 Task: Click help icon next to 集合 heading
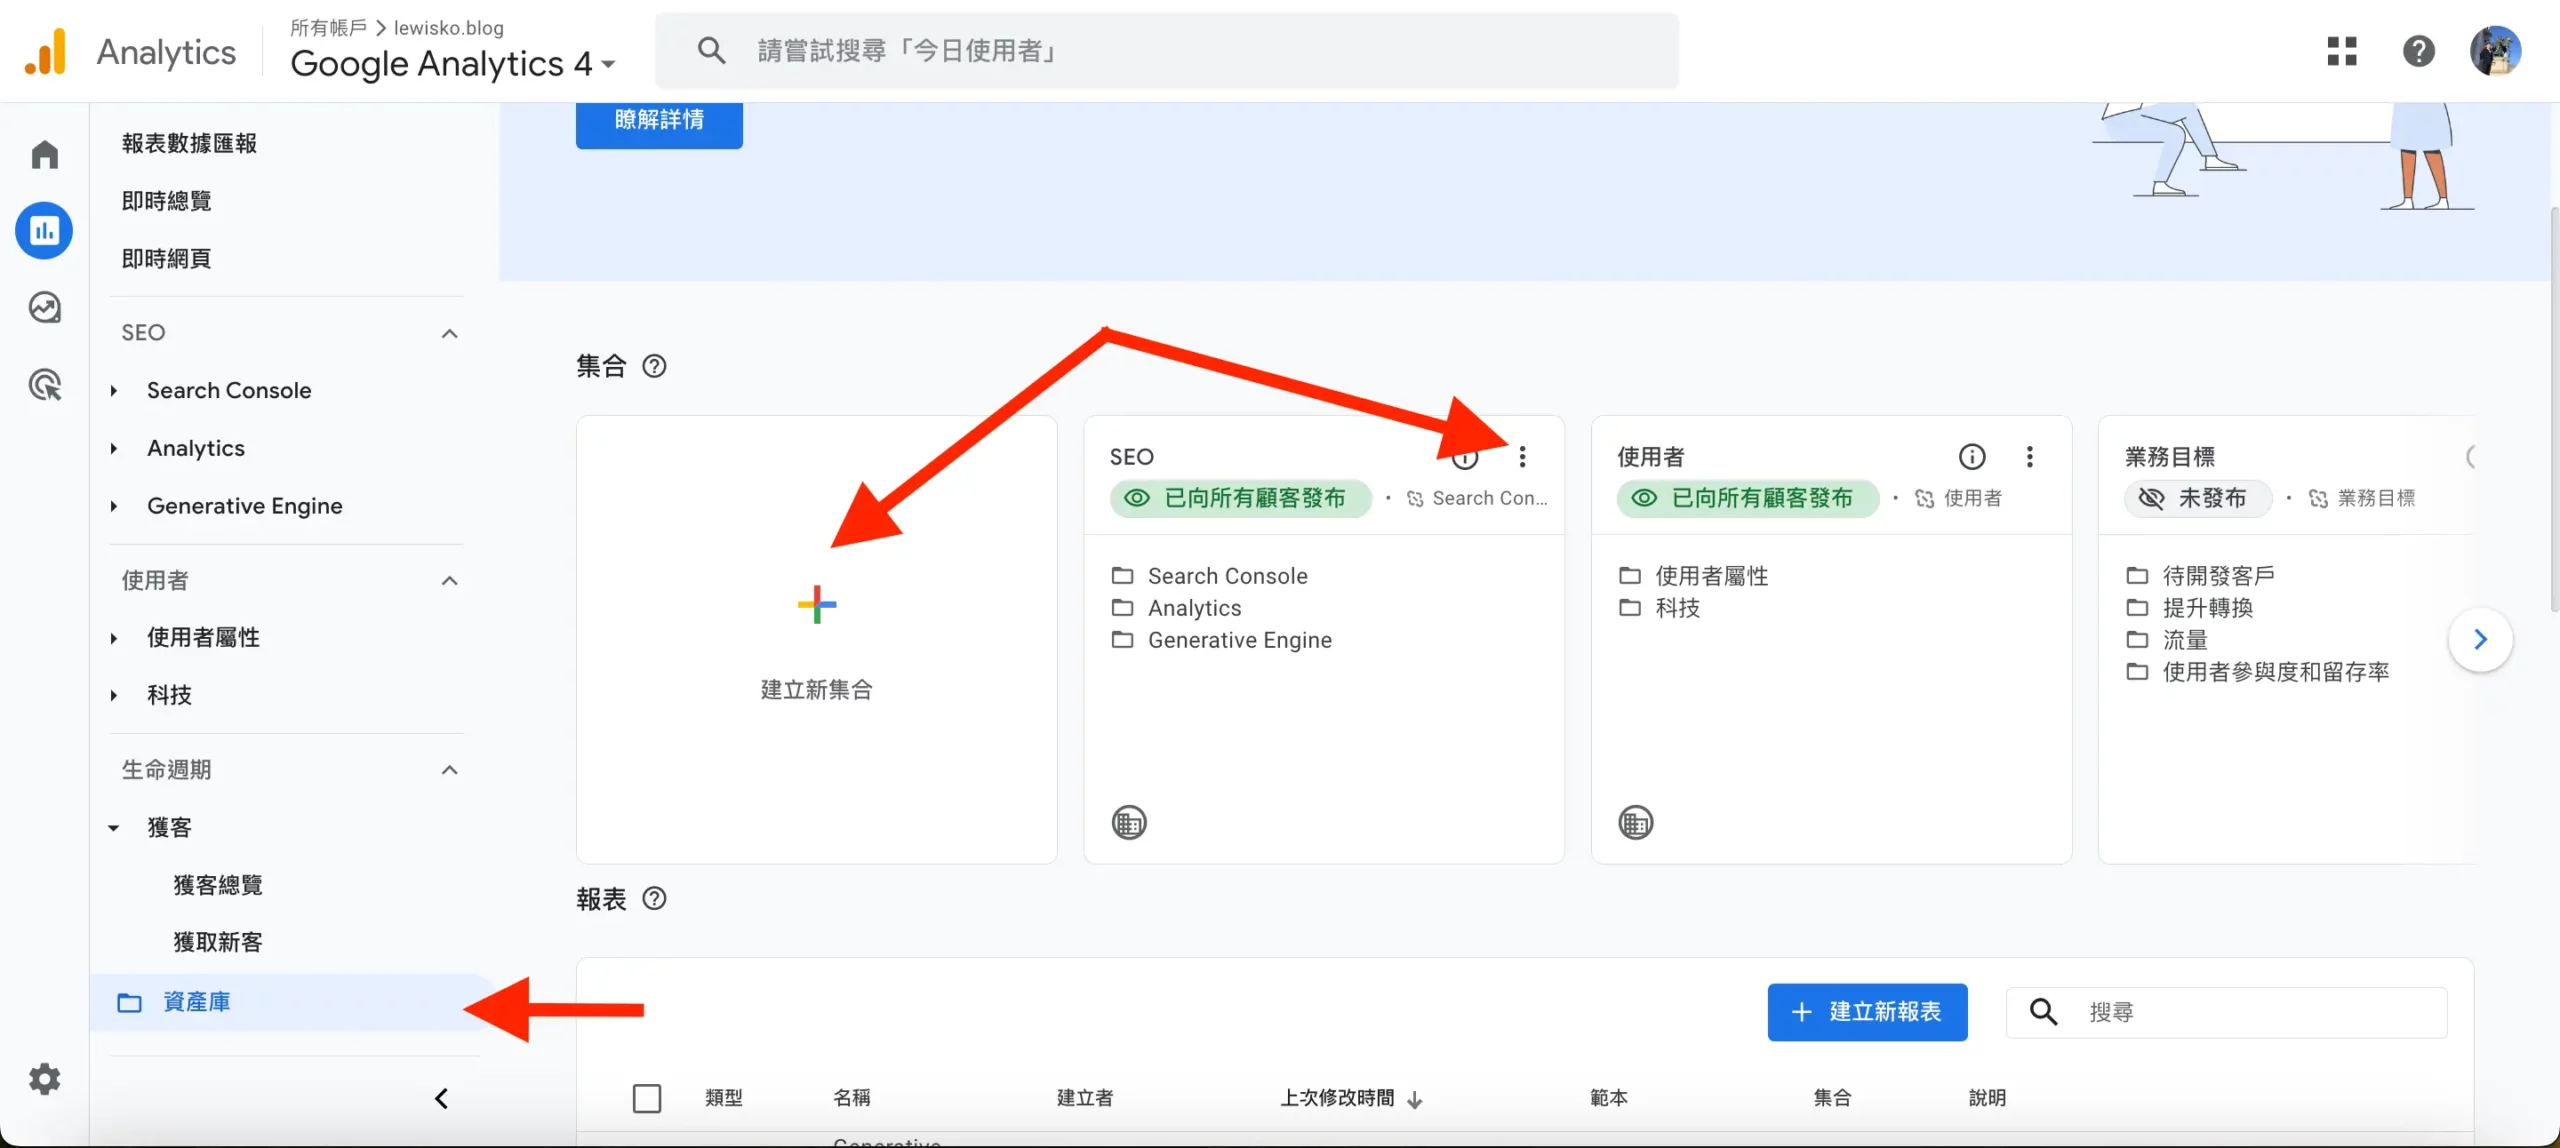(x=654, y=366)
